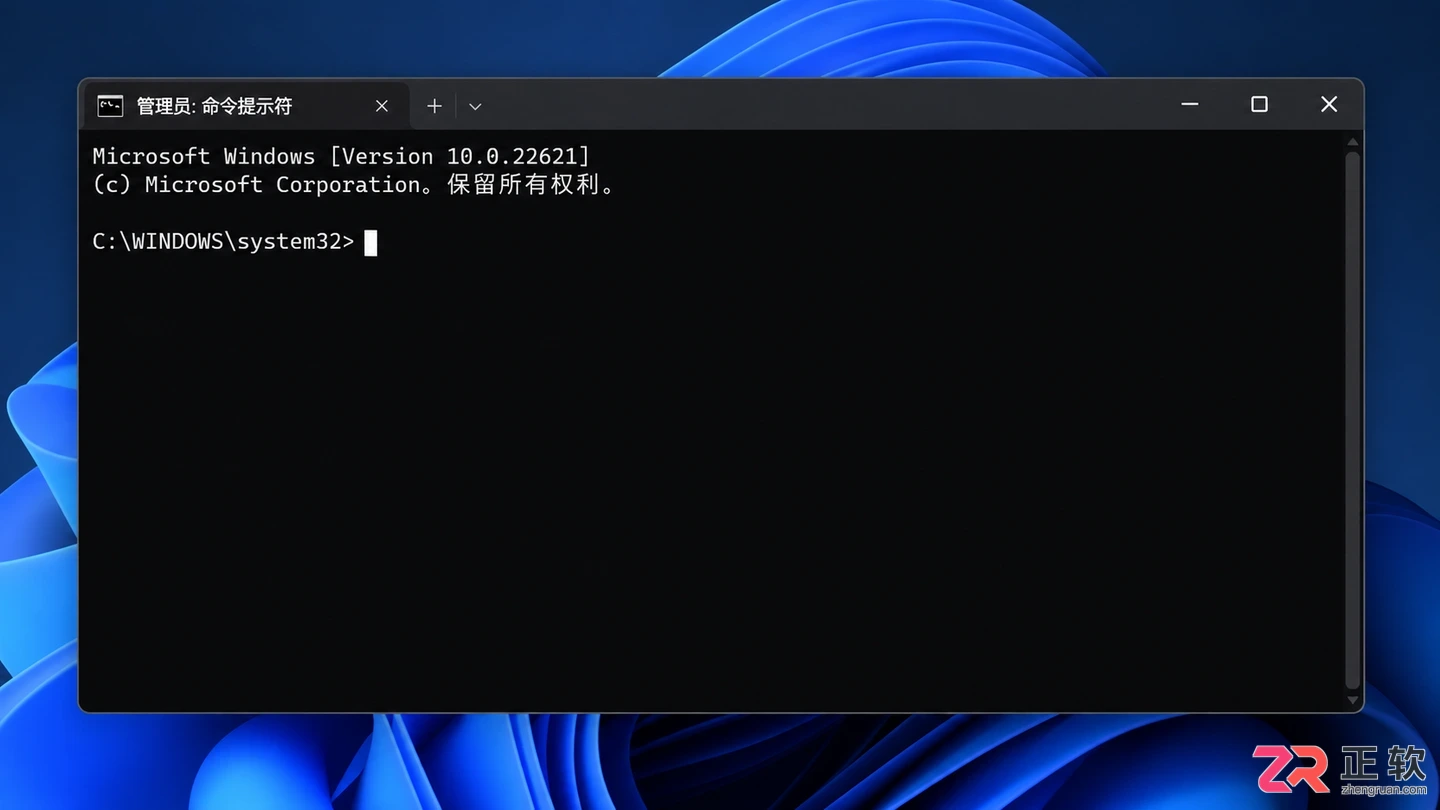
Task: Click the scrollbar down arrow
Action: 1352,700
